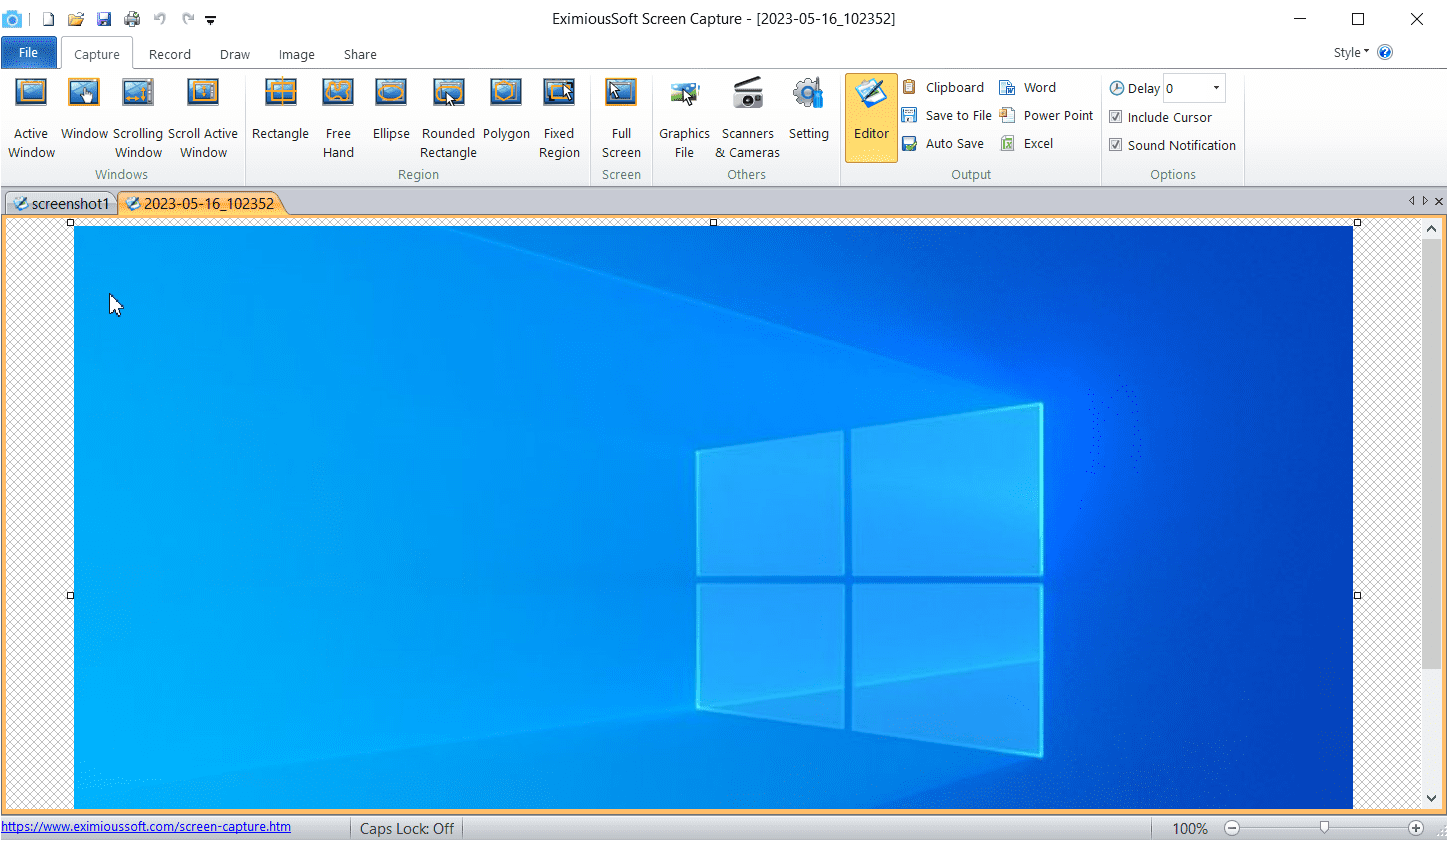
Task: Click the Print icon in quick access toolbar
Action: 132,19
